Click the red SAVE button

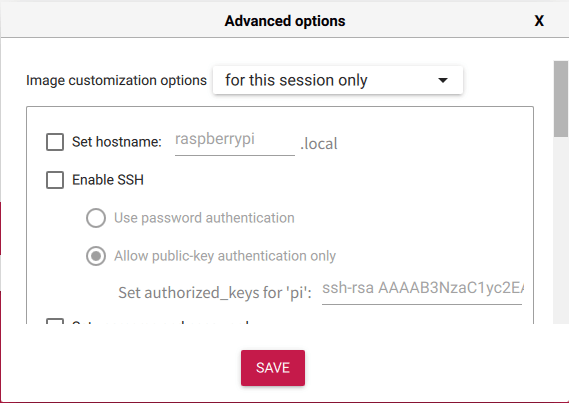tap(273, 368)
